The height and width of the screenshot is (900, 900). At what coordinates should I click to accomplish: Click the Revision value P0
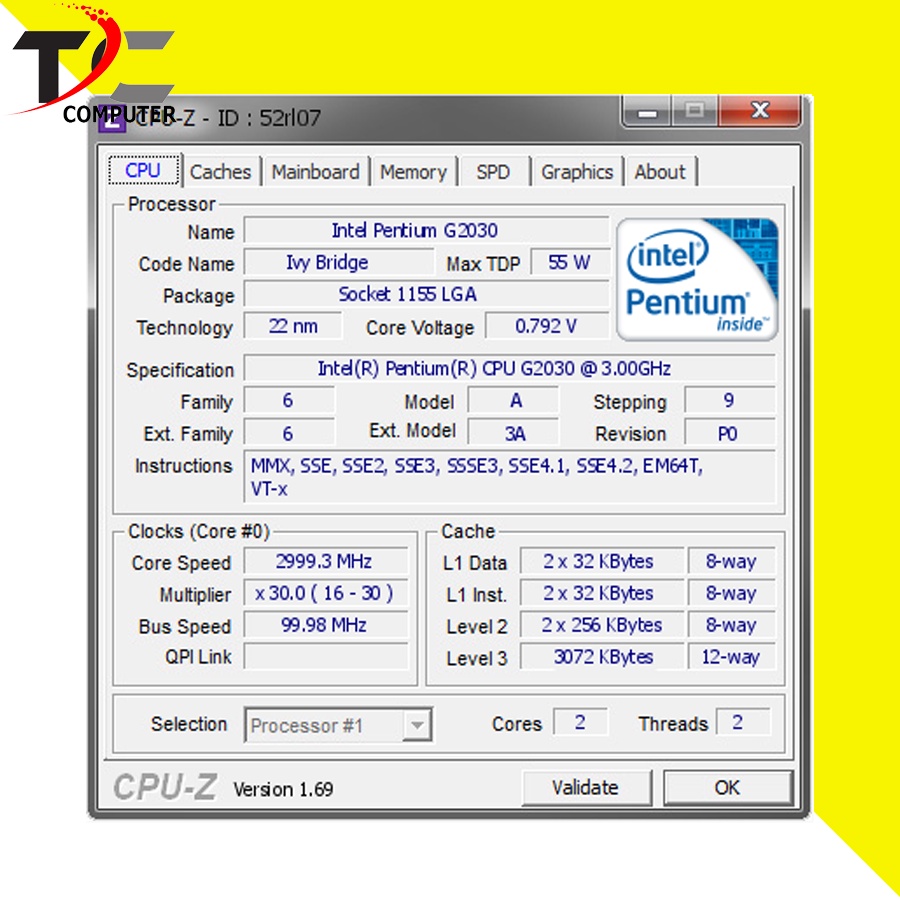[x=730, y=433]
